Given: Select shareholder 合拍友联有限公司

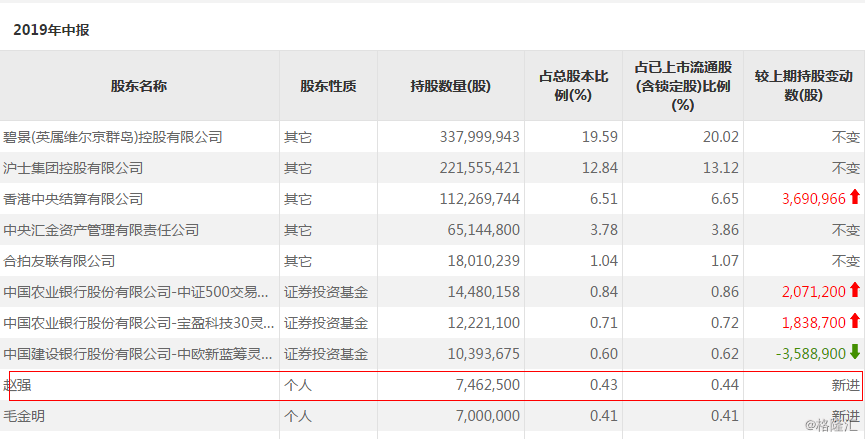Looking at the screenshot, I should click(59, 261).
